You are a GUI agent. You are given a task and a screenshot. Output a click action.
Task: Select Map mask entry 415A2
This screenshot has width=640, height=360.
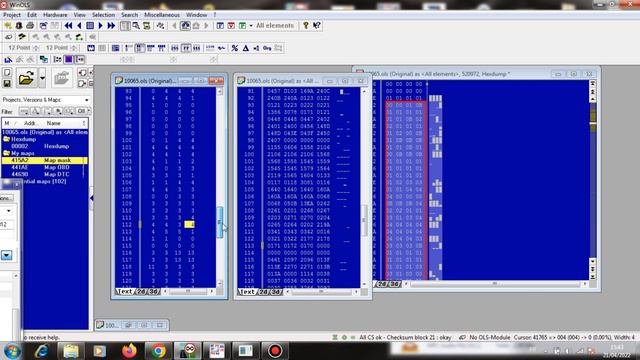(x=44, y=160)
